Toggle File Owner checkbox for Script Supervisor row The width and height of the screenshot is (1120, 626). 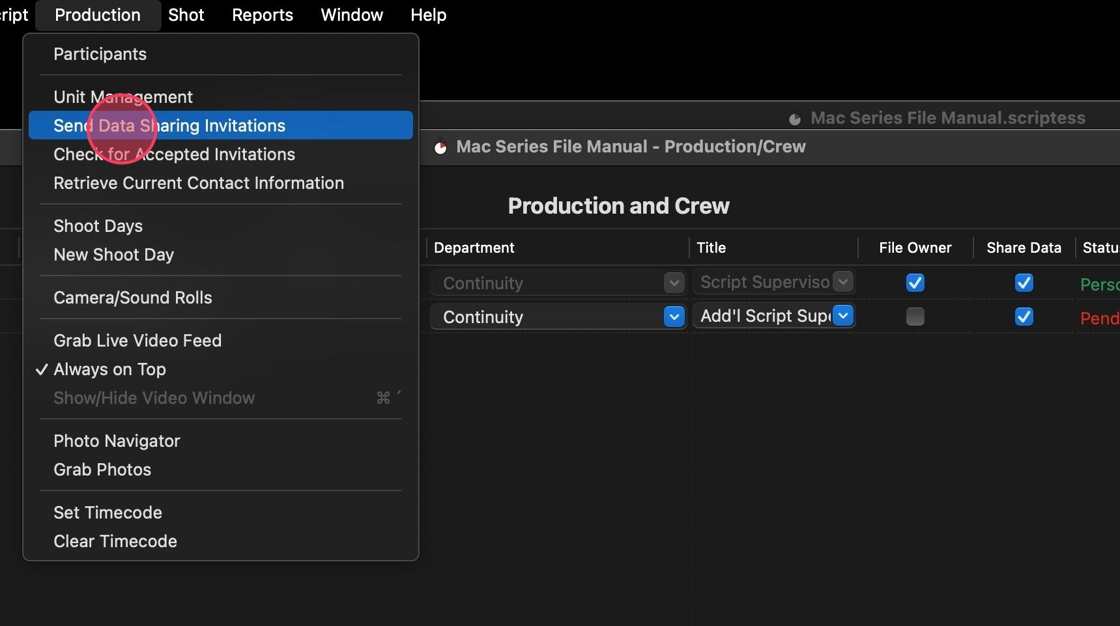pyautogui.click(x=915, y=283)
